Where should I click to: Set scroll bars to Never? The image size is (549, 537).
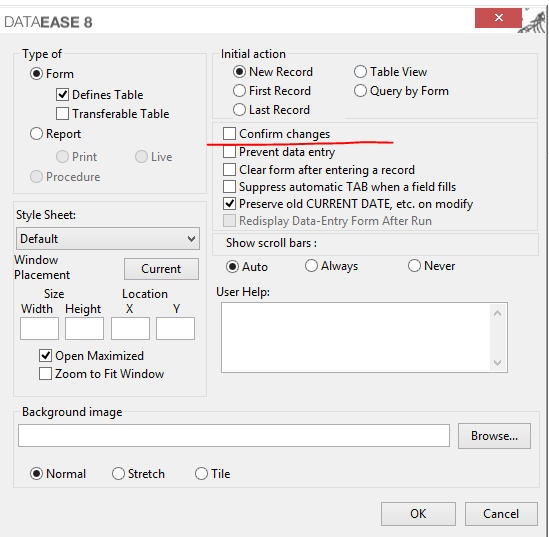(x=414, y=266)
